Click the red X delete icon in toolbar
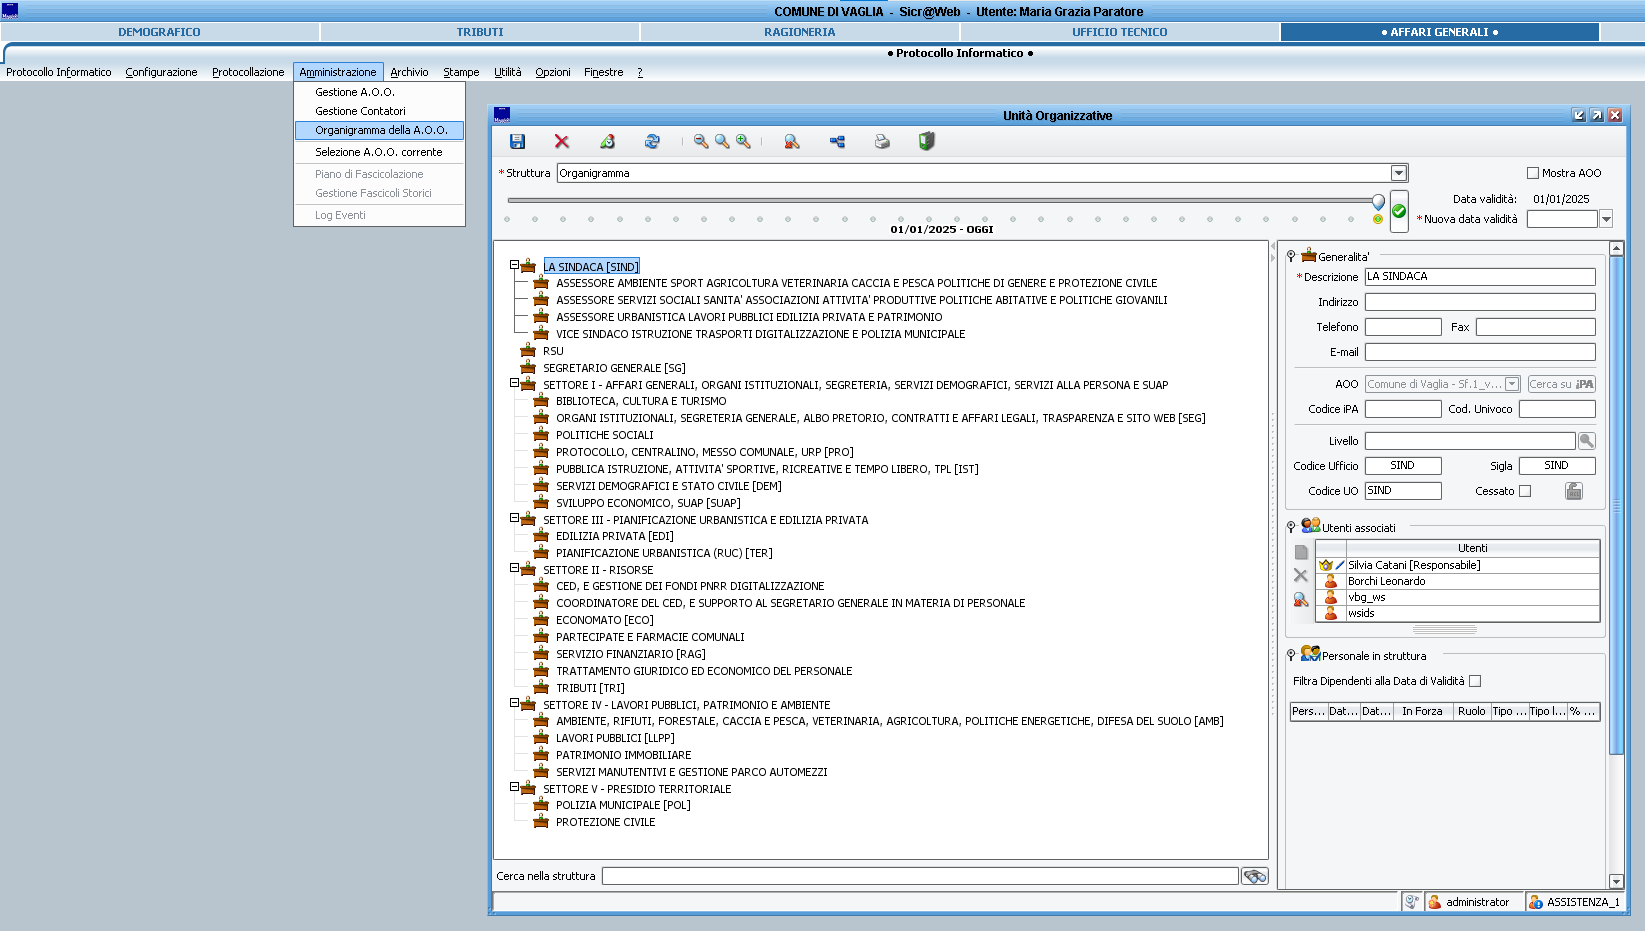Viewport: 1645px width, 931px height. 562,142
